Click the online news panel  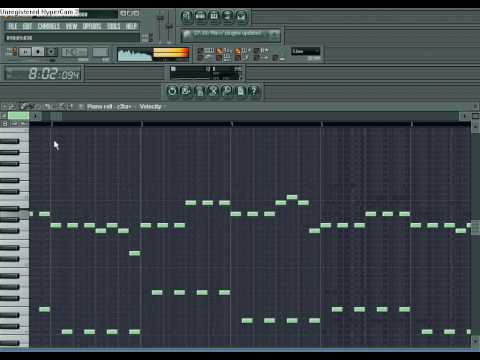coord(231,35)
